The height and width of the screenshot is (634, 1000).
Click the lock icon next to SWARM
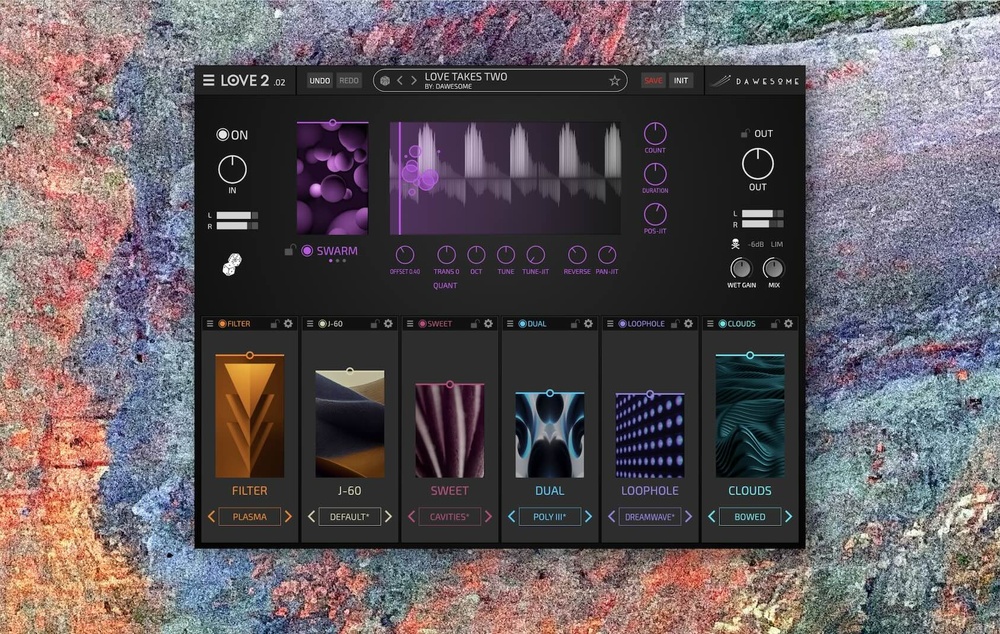click(289, 251)
